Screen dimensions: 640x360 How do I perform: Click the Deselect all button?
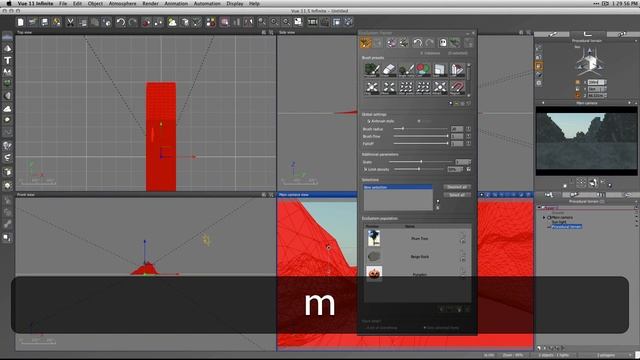[457, 187]
